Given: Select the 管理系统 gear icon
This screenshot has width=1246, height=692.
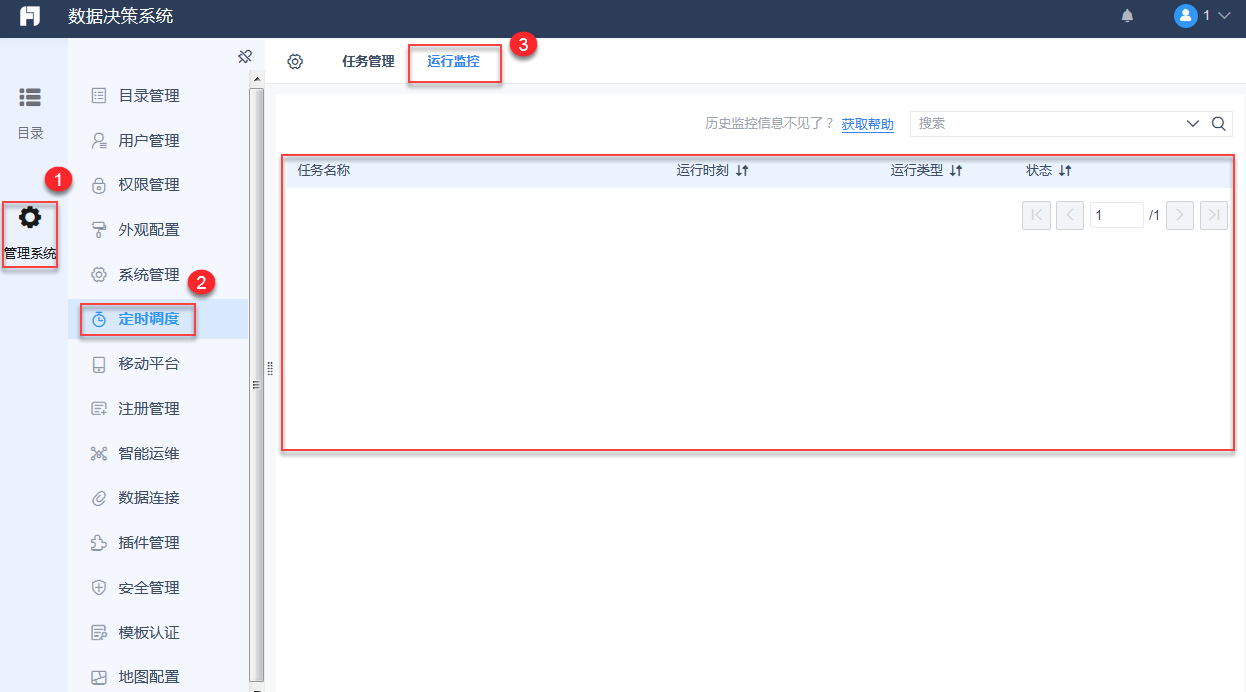Looking at the screenshot, I should point(30,217).
